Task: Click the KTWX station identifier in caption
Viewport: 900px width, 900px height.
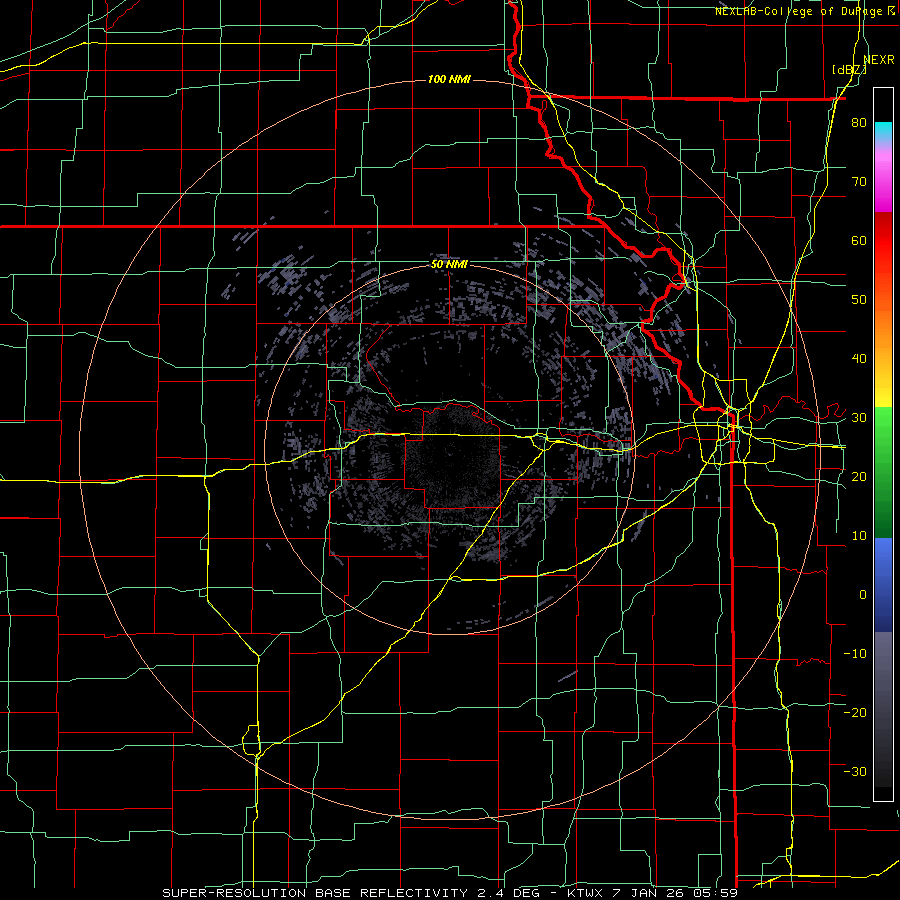Action: (x=585, y=893)
